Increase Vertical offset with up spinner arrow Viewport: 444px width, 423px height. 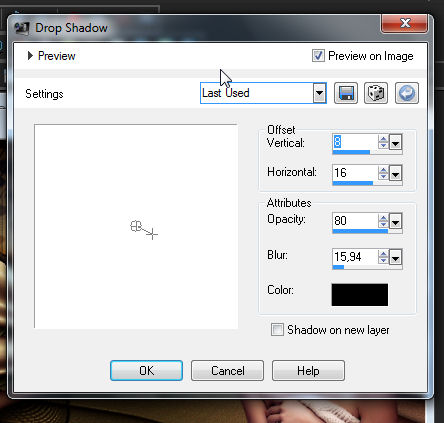coord(383,139)
